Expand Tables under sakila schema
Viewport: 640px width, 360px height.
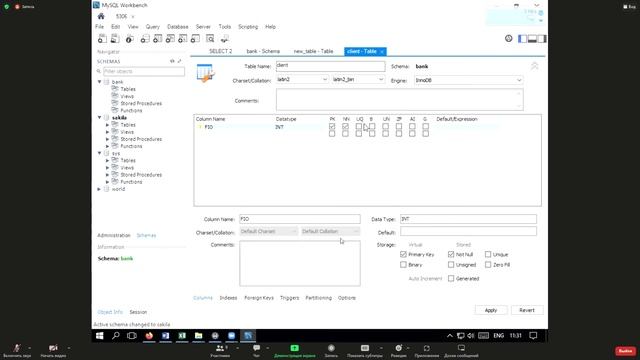[107, 125]
